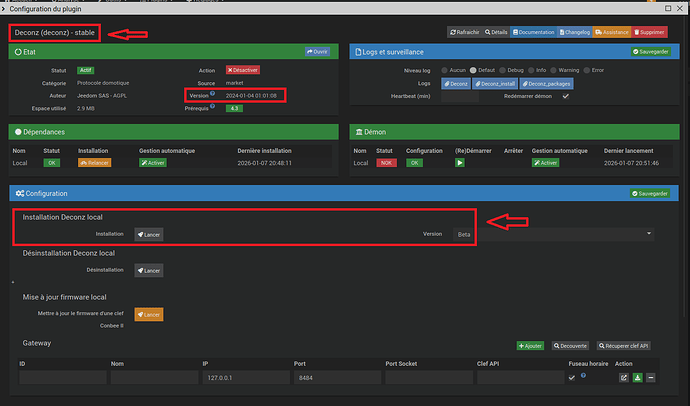Image resolution: width=690 pixels, height=406 pixels.
Task: View the Changelog
Action: tap(575, 32)
